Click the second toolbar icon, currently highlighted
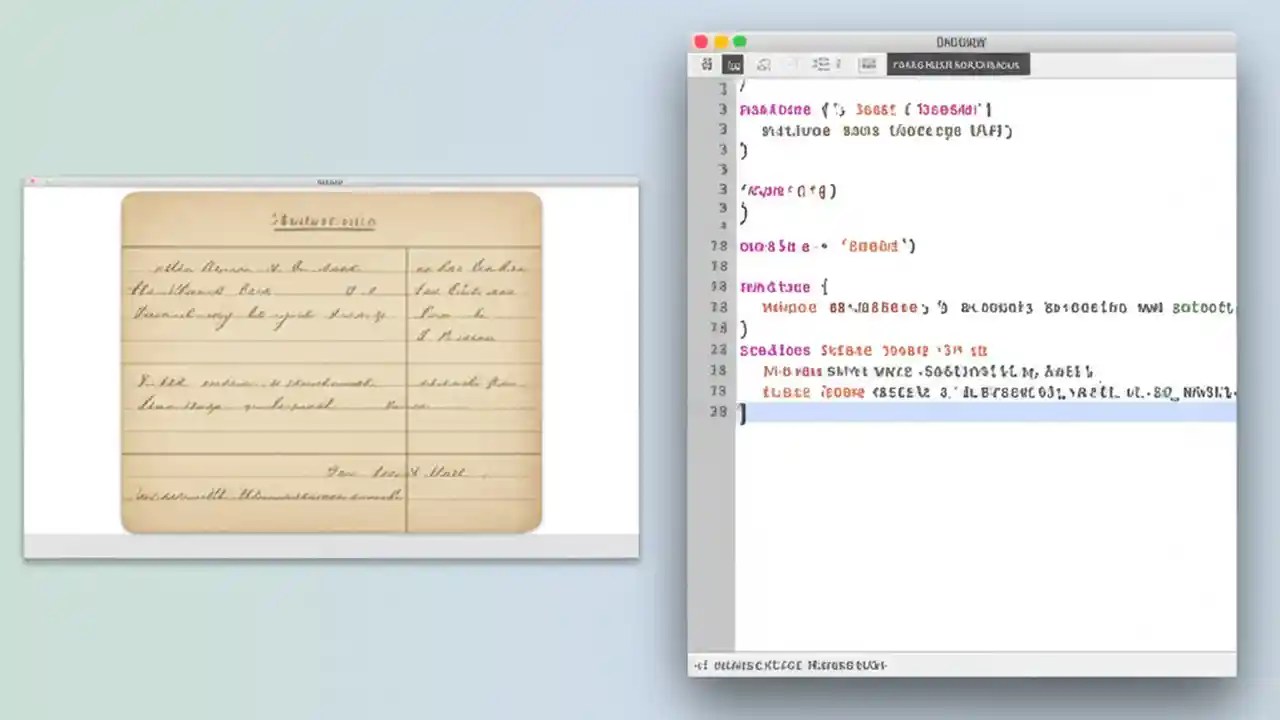 734,64
